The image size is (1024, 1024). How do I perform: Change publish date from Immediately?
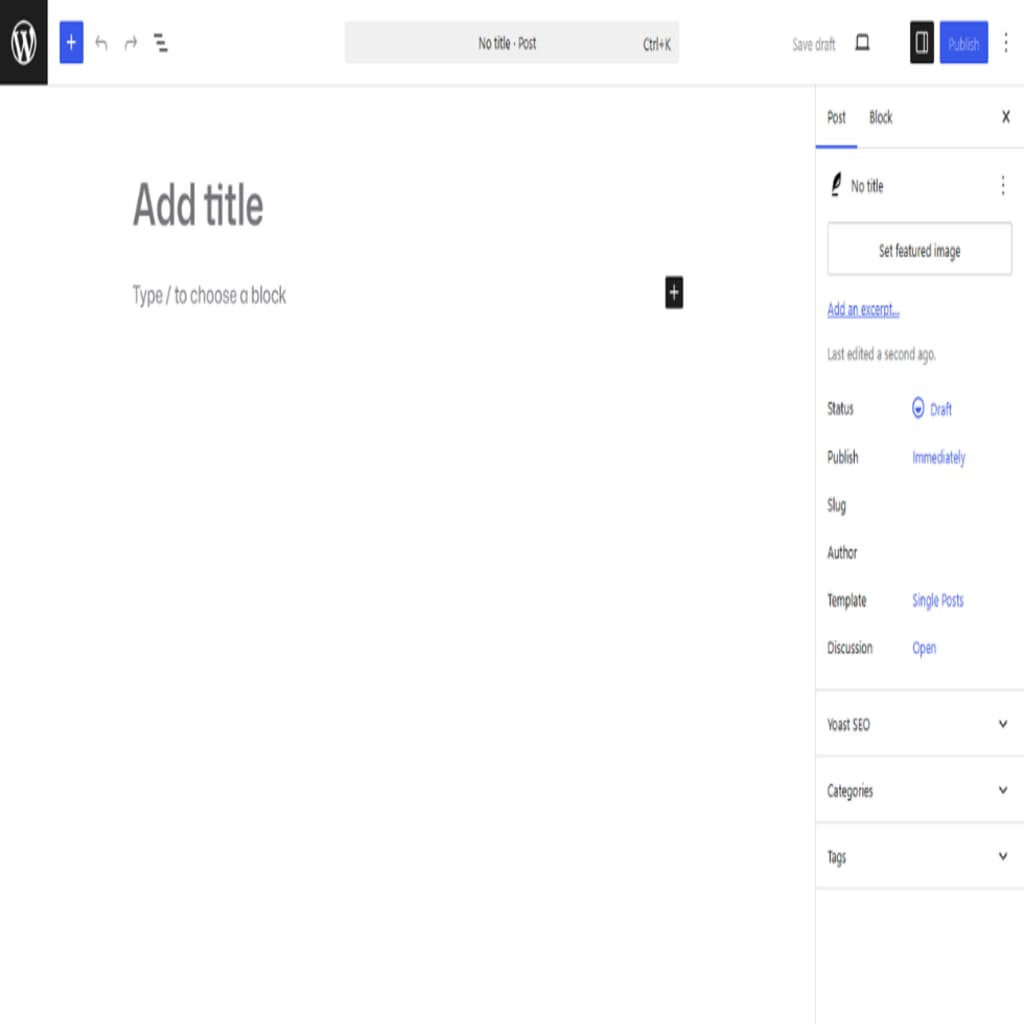click(938, 457)
